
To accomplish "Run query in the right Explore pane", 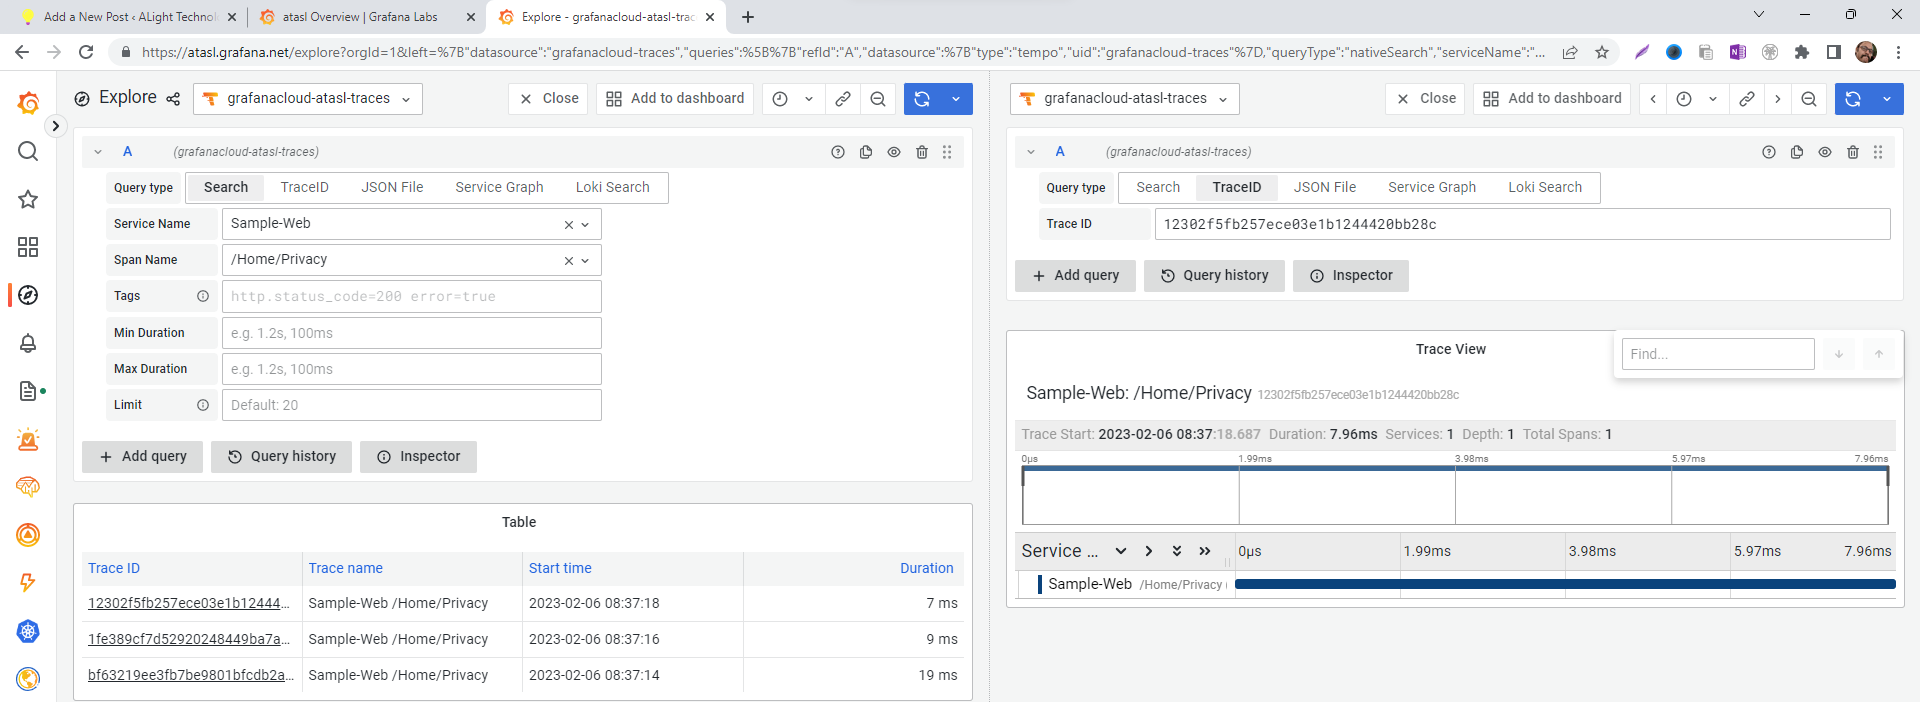I will tap(1853, 99).
